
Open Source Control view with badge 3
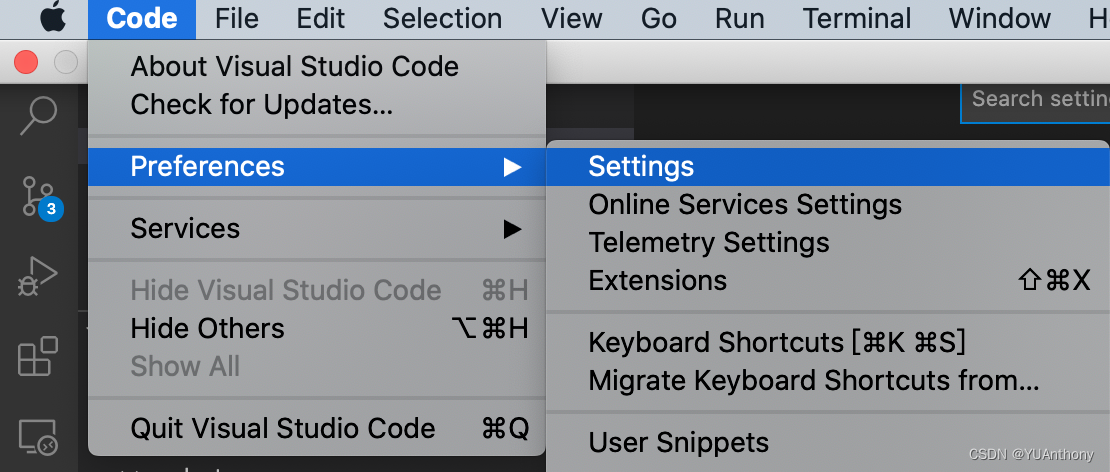39,197
